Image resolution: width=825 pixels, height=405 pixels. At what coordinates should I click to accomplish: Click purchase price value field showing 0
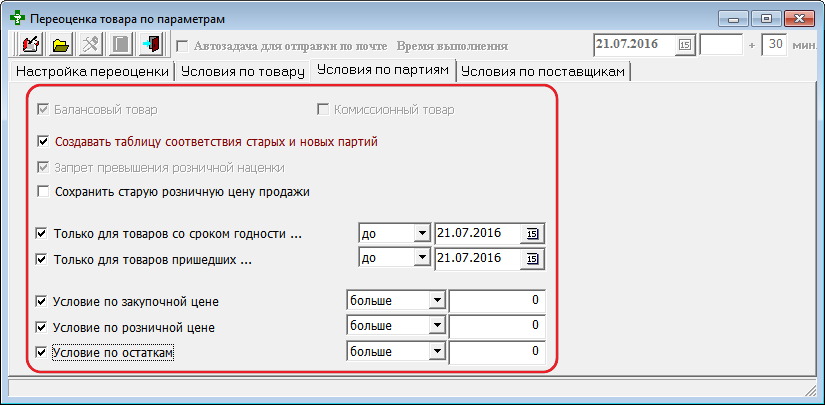pos(497,301)
